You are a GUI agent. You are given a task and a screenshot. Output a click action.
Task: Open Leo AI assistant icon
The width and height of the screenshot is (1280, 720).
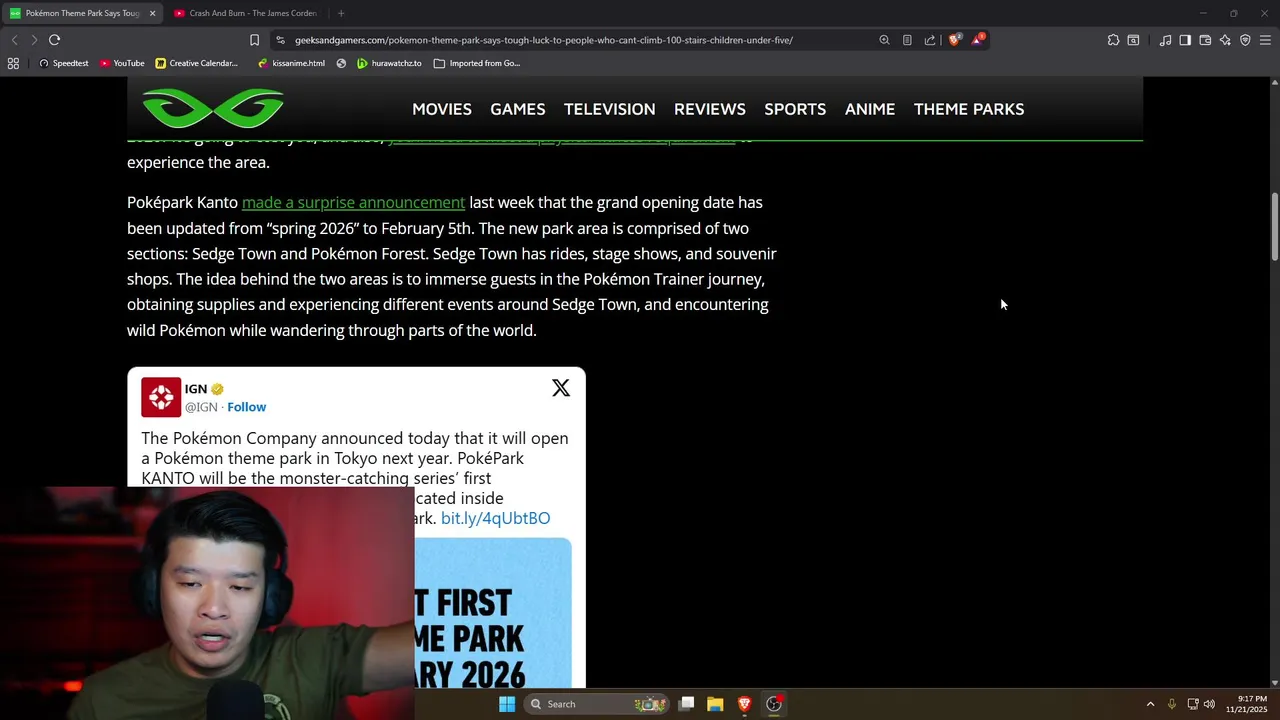tap(1225, 40)
